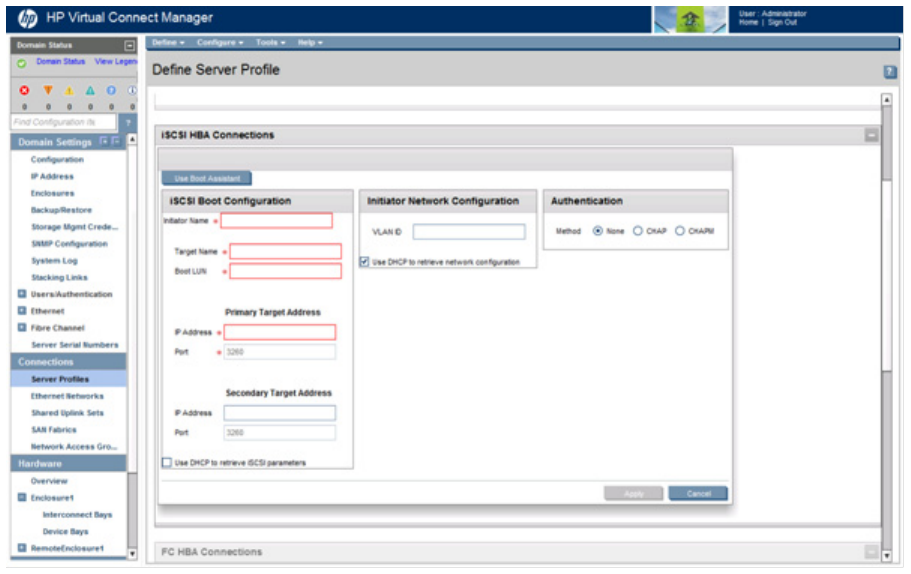Click the Secondary Target IP Address field

pyautogui.click(x=279, y=413)
